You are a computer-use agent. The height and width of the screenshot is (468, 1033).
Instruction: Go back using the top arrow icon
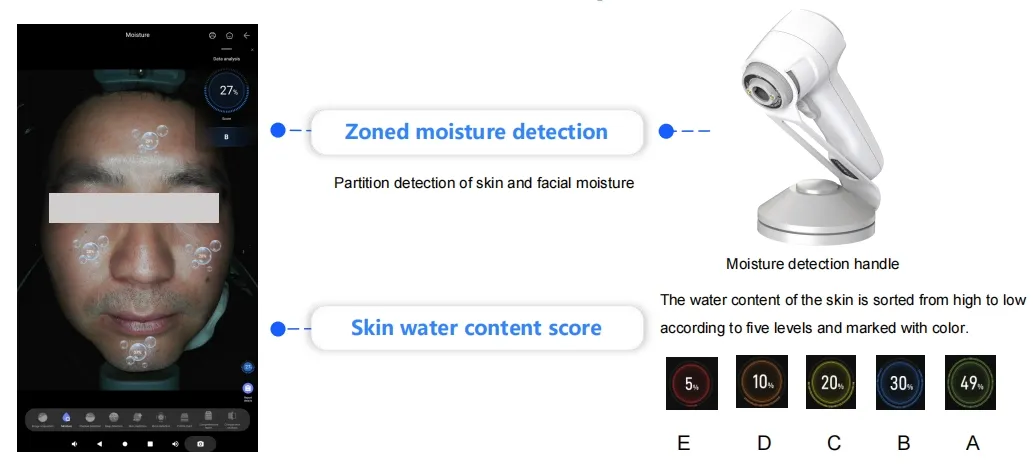[x=247, y=35]
